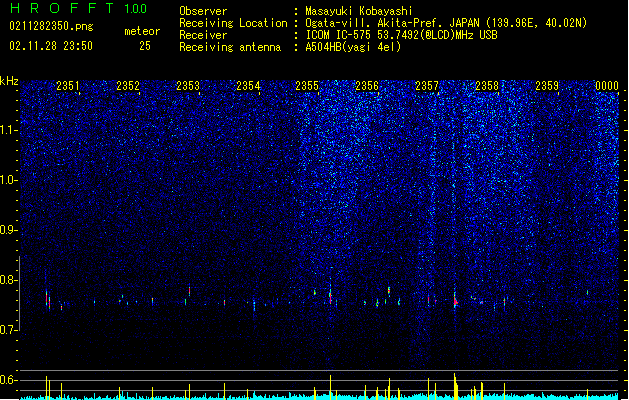Click the Receiving antenna label

click(x=230, y=47)
